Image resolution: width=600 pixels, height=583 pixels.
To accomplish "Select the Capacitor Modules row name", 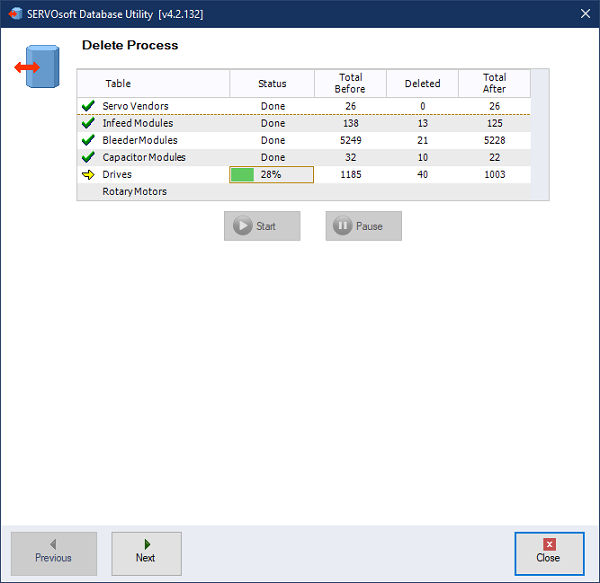I will [144, 157].
